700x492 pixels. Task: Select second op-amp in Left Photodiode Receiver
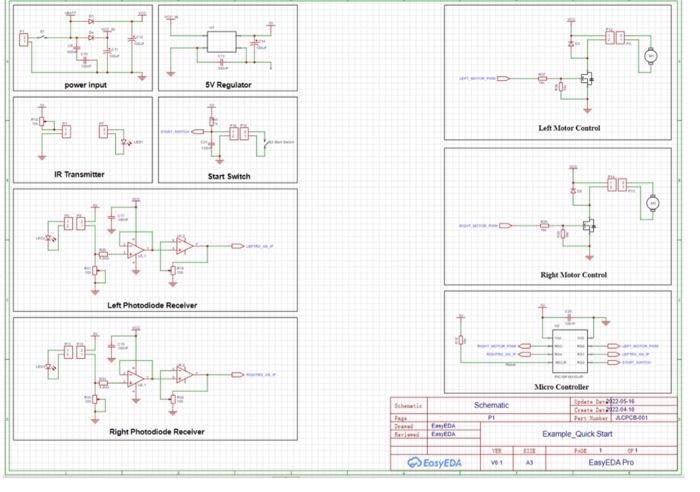point(184,246)
